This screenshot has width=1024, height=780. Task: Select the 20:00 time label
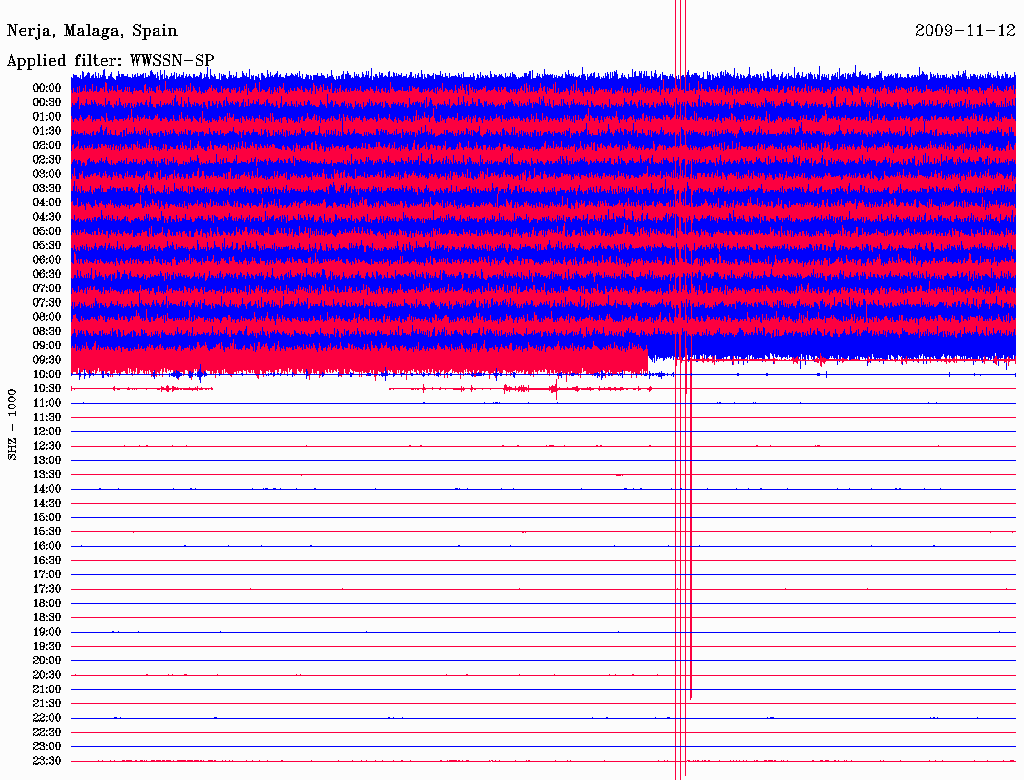coord(47,660)
